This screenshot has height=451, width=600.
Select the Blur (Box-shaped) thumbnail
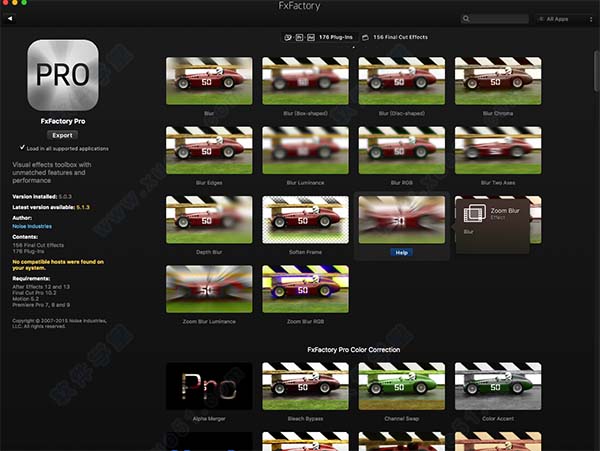pyautogui.click(x=305, y=81)
